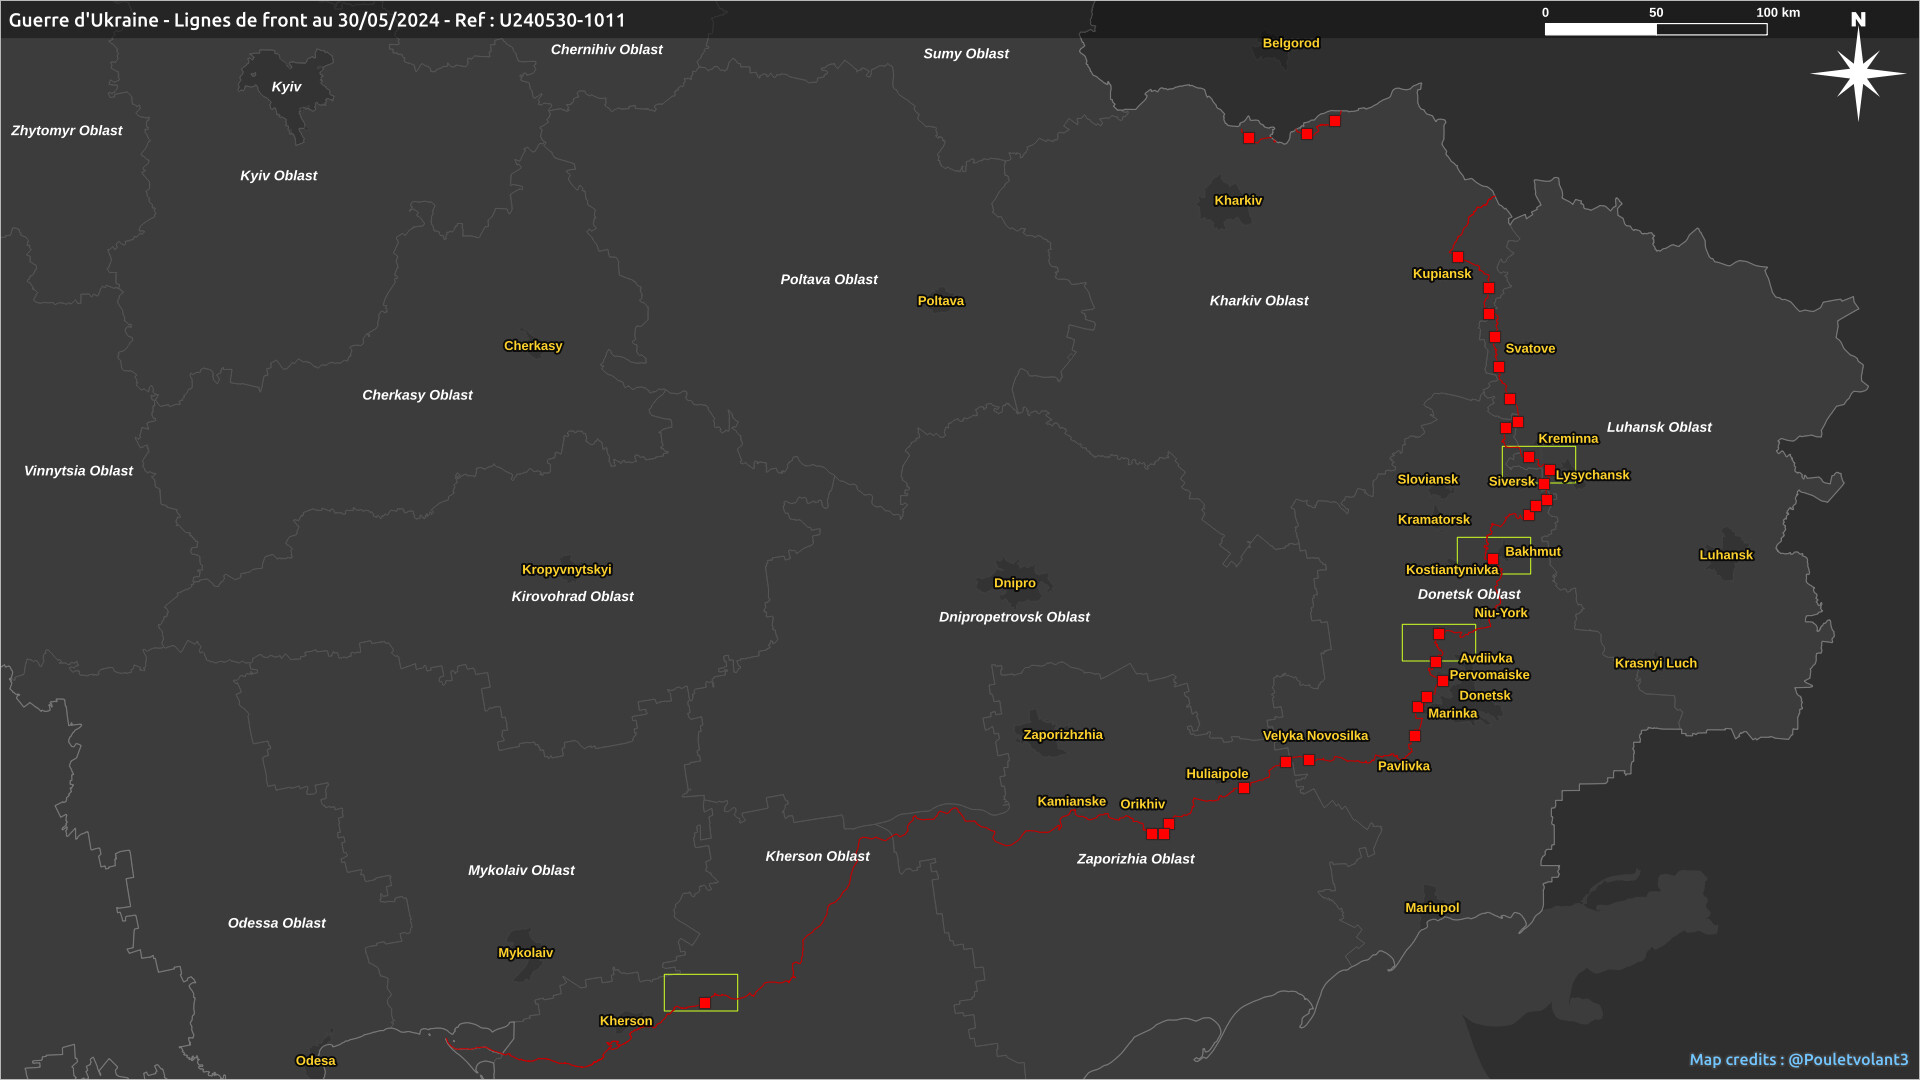Click the Kharkiv city label
This screenshot has height=1080, width=1920.
1238,200
